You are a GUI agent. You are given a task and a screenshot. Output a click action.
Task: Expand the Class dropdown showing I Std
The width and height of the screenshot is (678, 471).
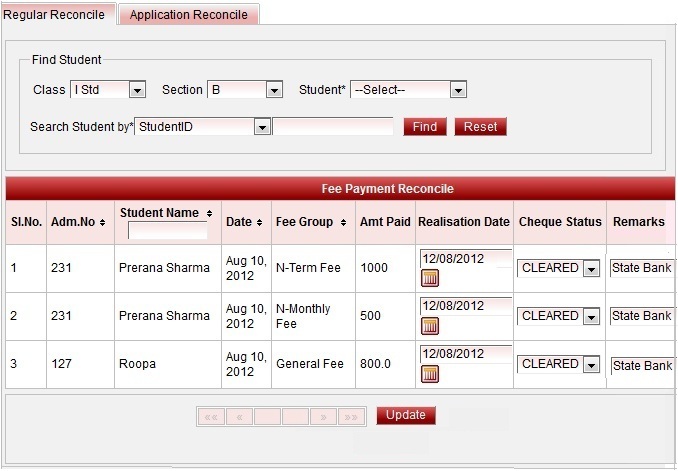point(137,90)
